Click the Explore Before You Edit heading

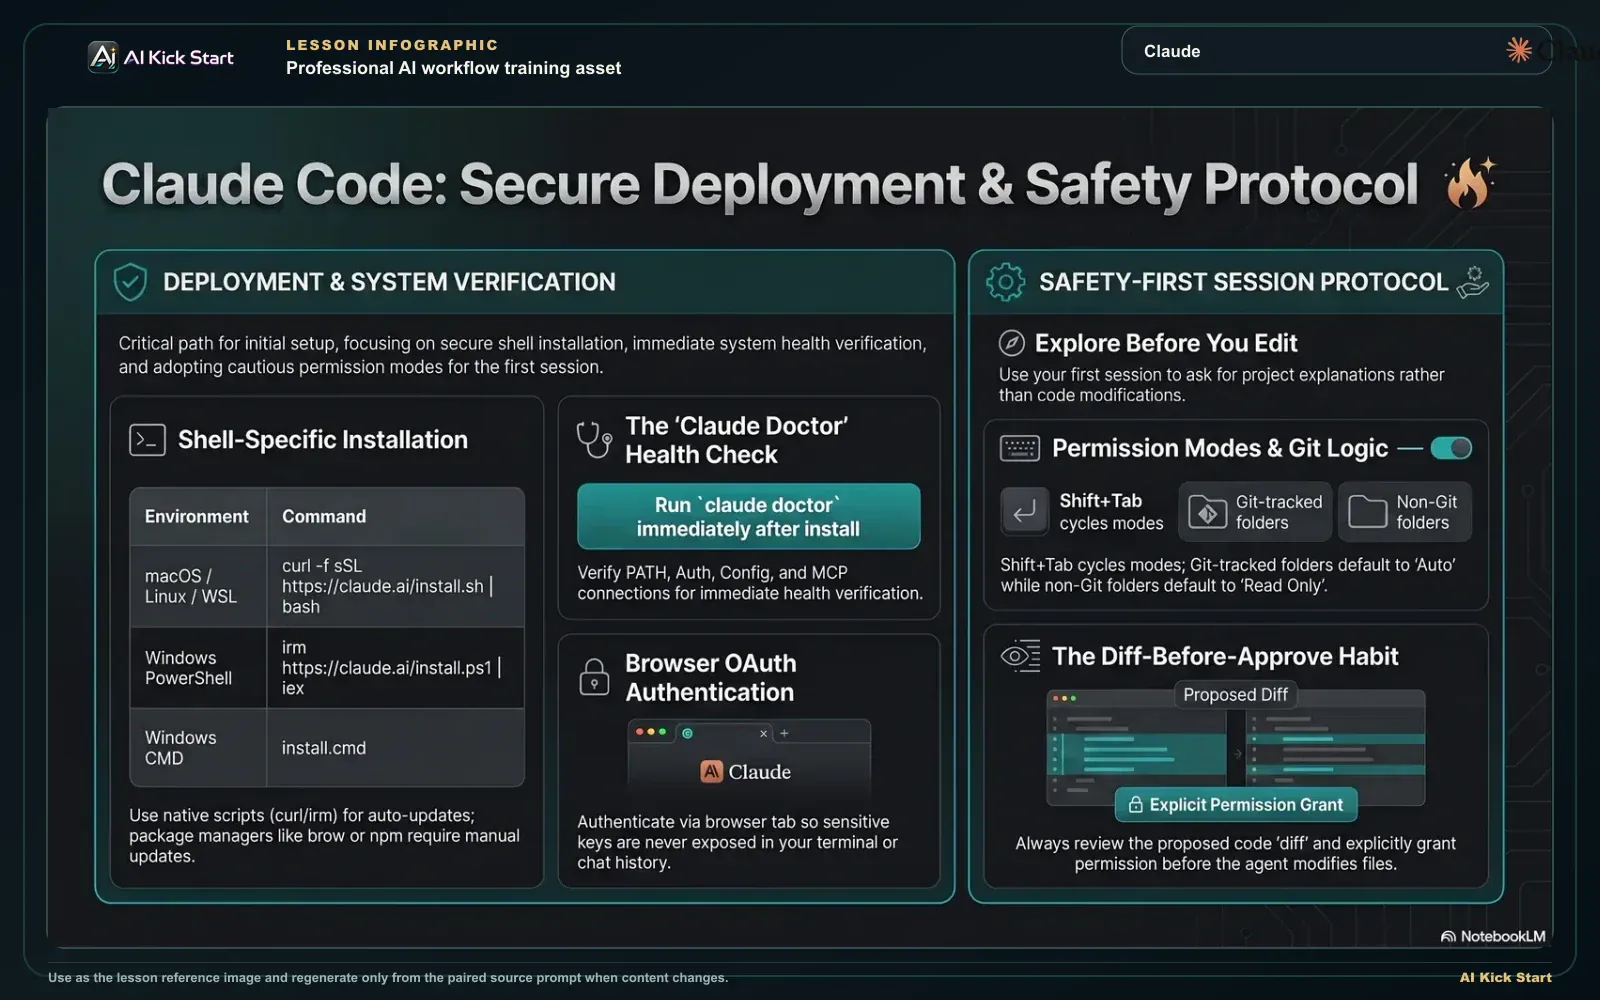1166,343
